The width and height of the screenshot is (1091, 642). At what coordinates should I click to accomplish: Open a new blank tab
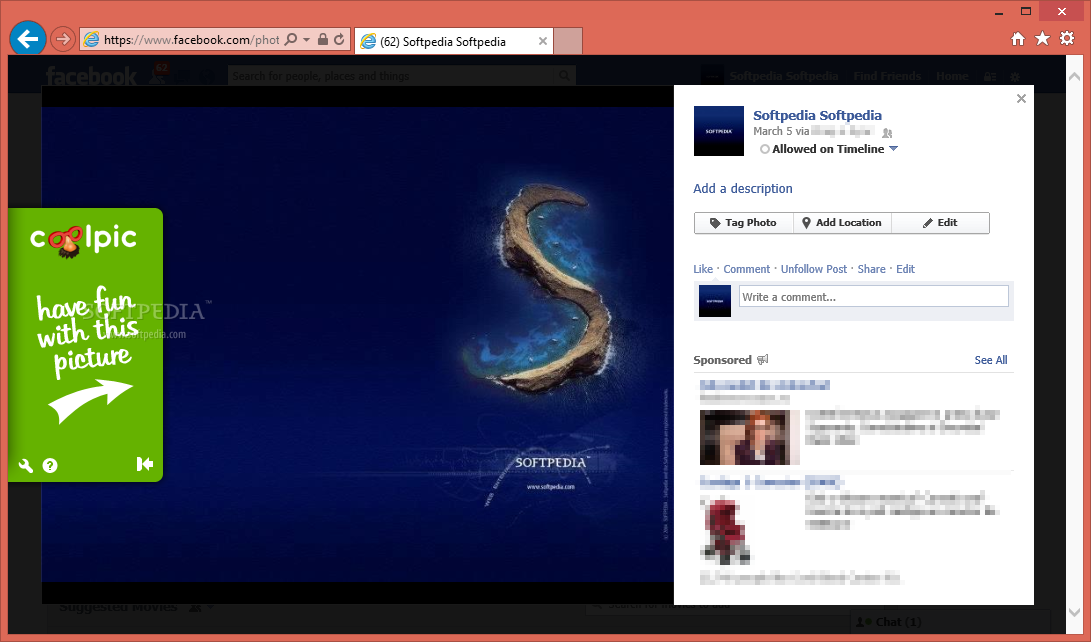click(568, 41)
